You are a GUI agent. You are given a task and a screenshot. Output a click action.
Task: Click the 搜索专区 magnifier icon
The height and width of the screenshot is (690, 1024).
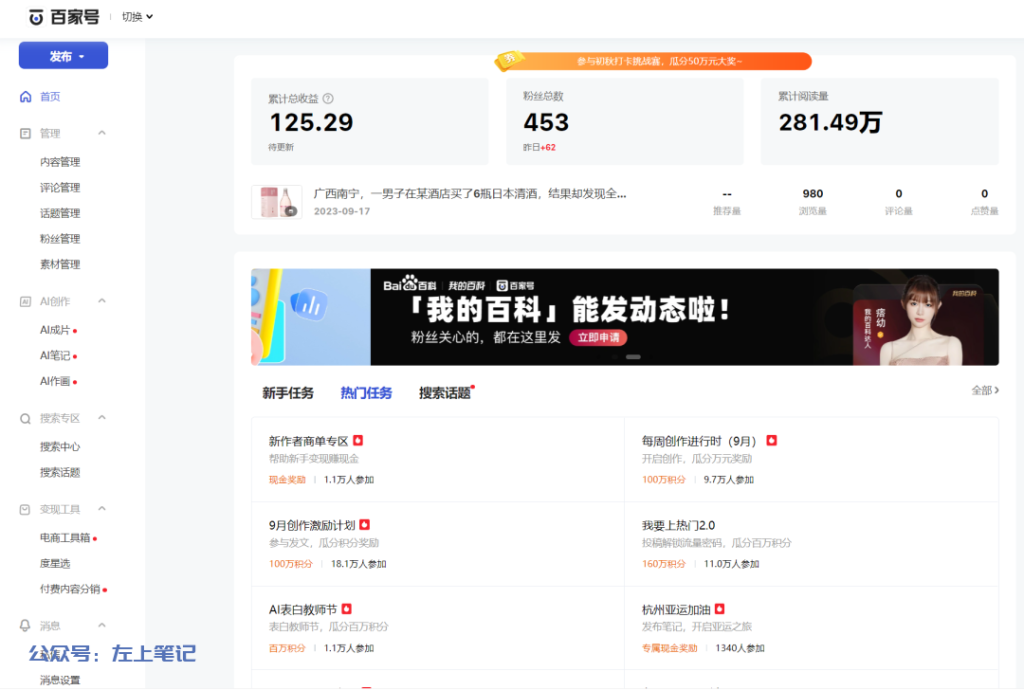click(25, 419)
